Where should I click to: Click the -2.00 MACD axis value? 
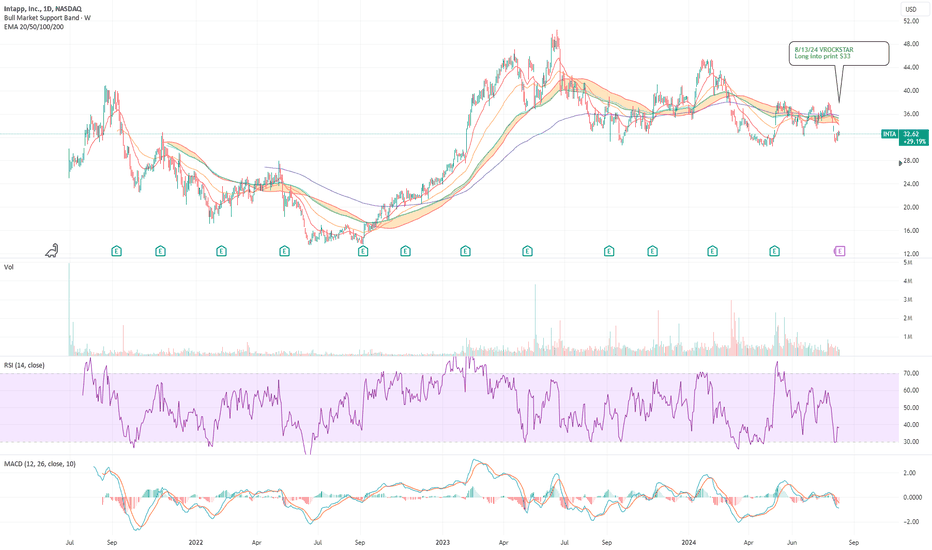[x=911, y=522]
